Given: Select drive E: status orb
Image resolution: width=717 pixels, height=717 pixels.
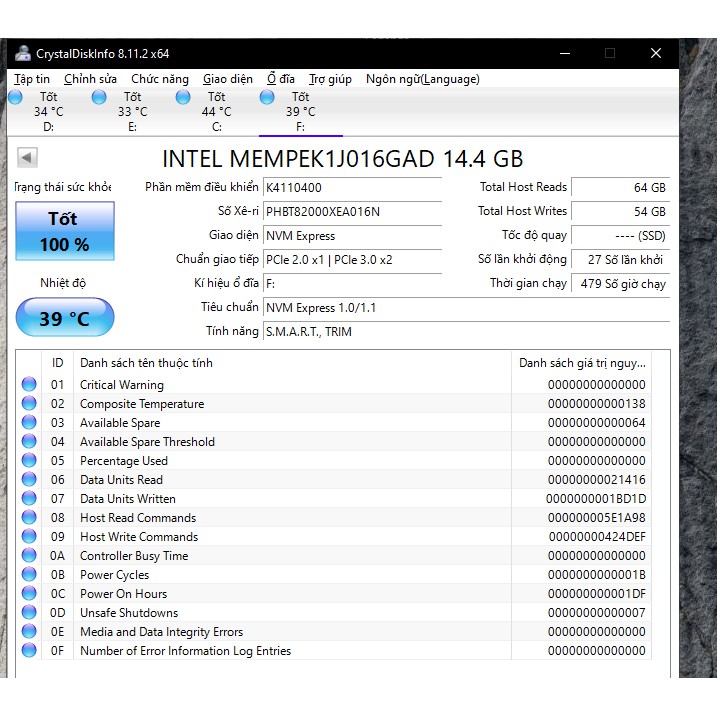Looking at the screenshot, I should [x=99, y=97].
